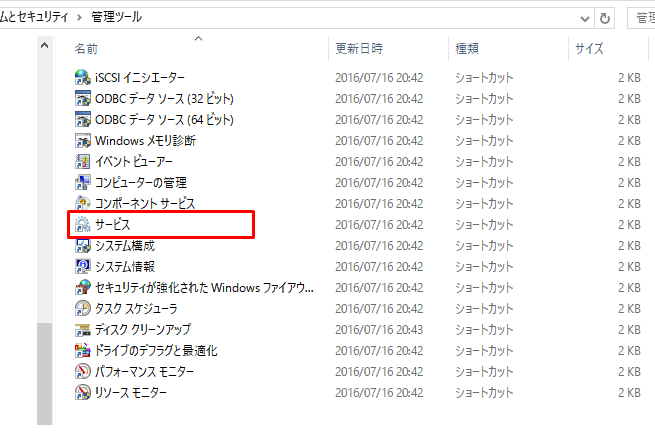This screenshot has height=448, width=655.
Task: Click the システム構成 icon
Action: (x=83, y=245)
